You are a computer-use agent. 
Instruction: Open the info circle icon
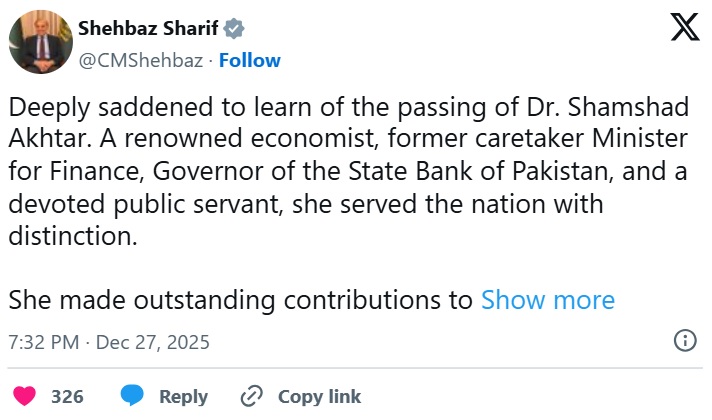click(686, 340)
